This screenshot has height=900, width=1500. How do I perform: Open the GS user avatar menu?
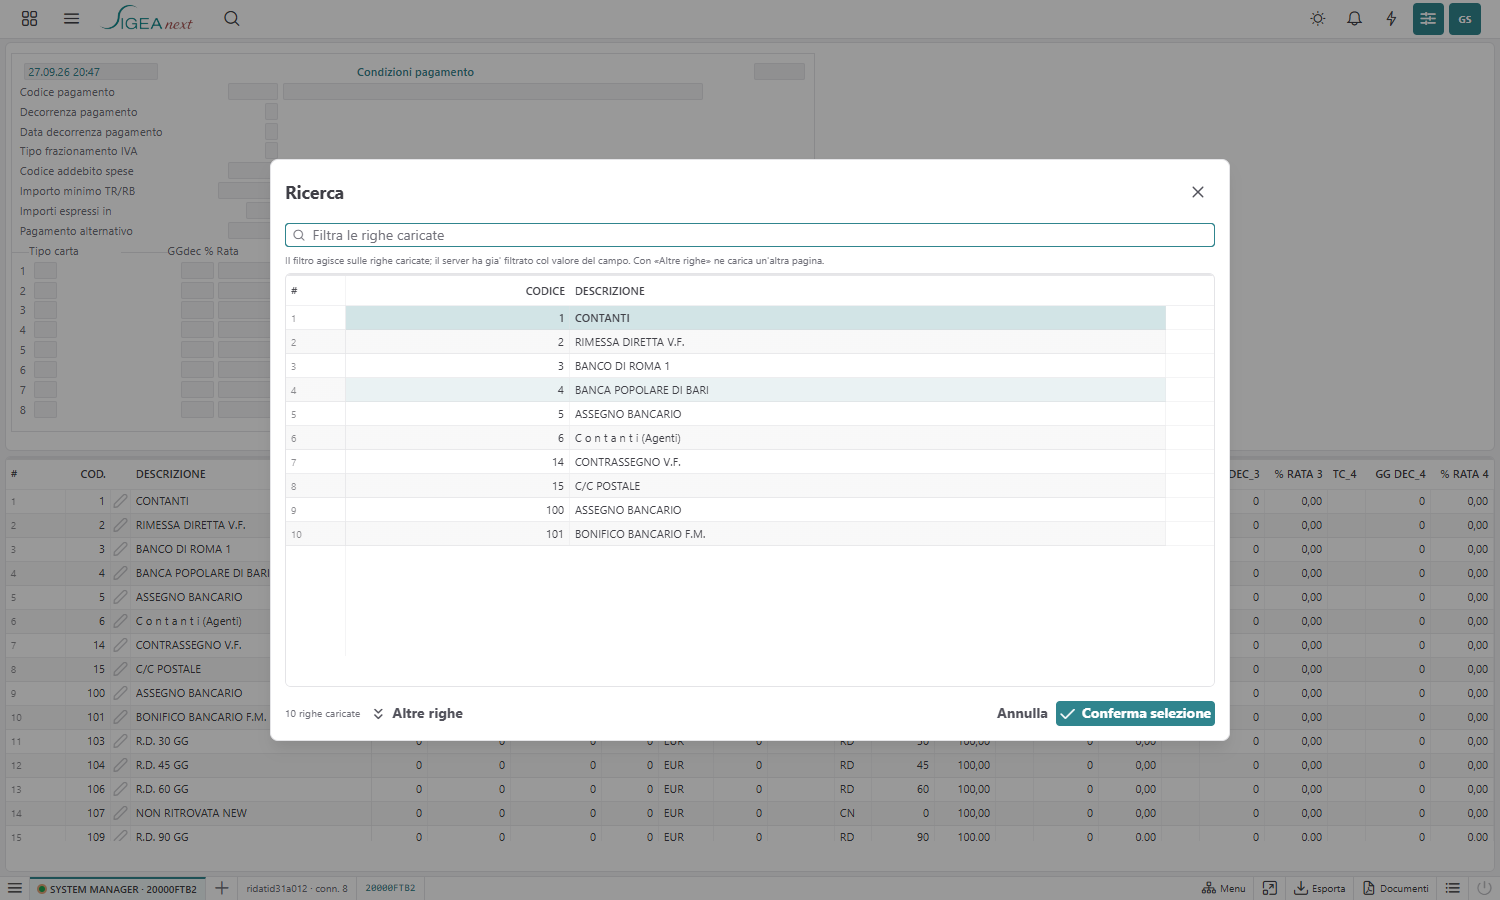[x=1465, y=18]
